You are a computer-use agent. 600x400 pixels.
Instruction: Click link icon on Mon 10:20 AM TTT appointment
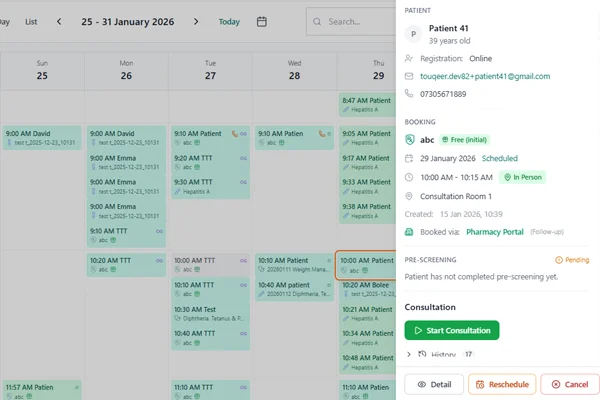point(159,261)
